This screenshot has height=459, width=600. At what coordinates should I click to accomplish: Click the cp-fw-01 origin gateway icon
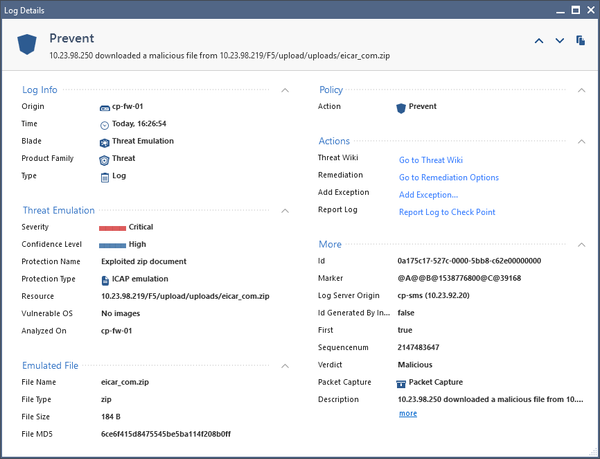click(x=104, y=107)
